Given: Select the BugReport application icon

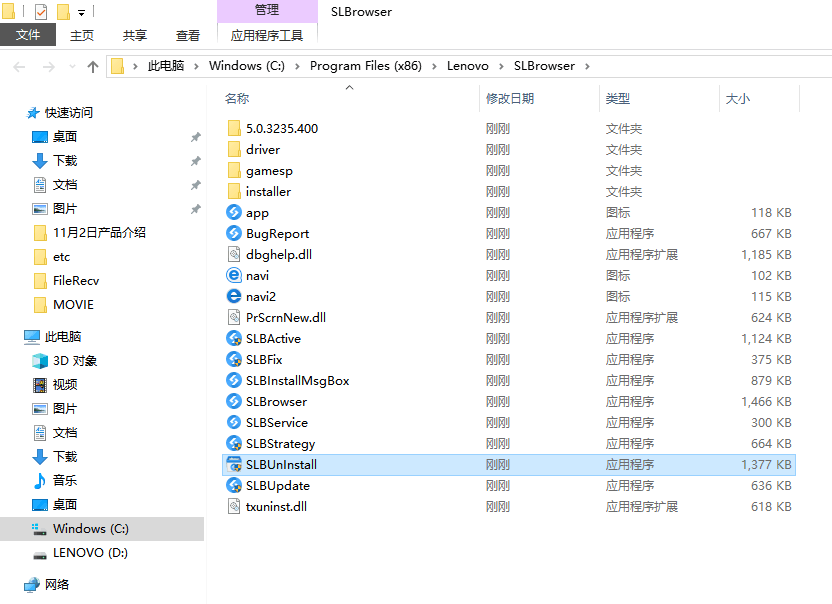Looking at the screenshot, I should tap(233, 233).
